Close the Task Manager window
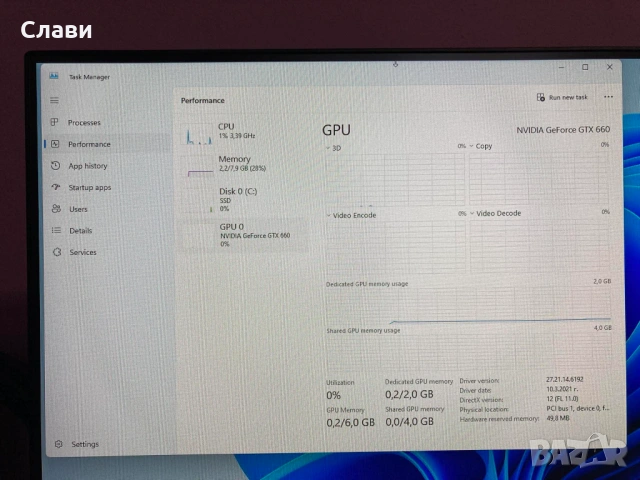 (609, 67)
